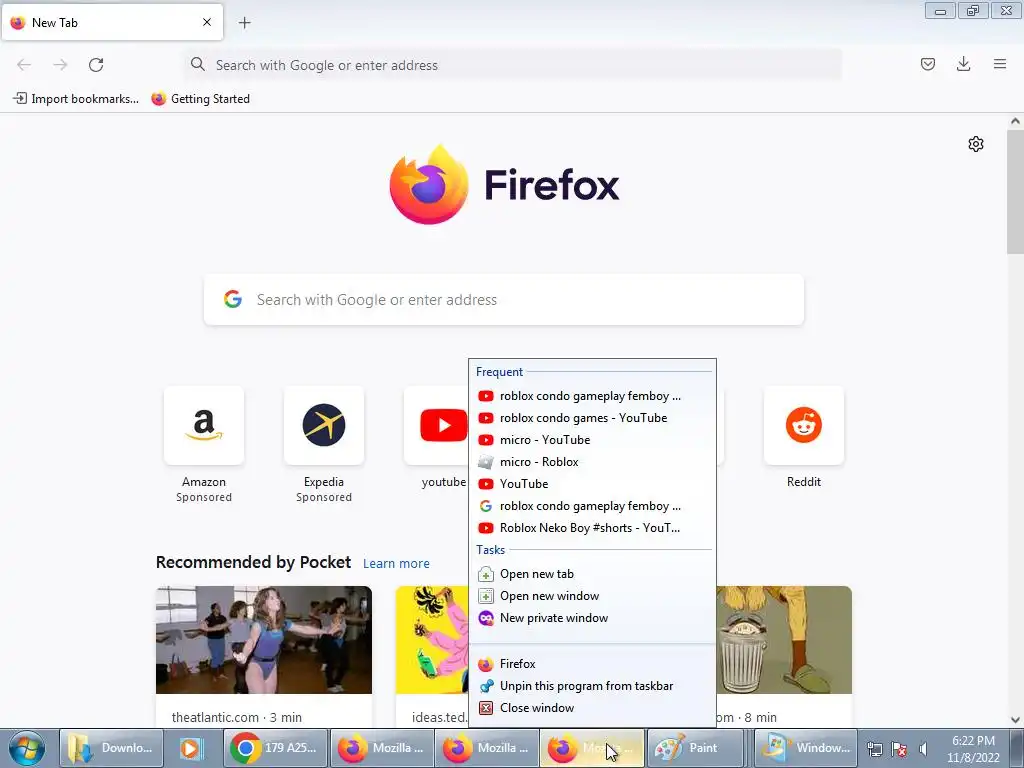Click the page scrollbar up arrow

point(1016,121)
